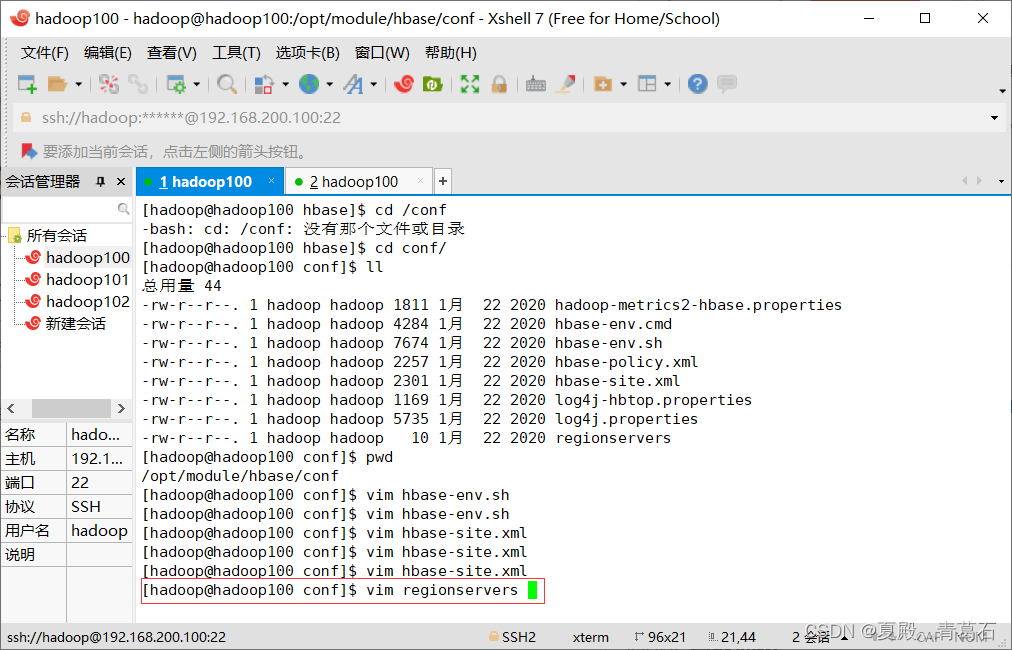
Task: Open the globe encoding icon
Action: (309, 84)
